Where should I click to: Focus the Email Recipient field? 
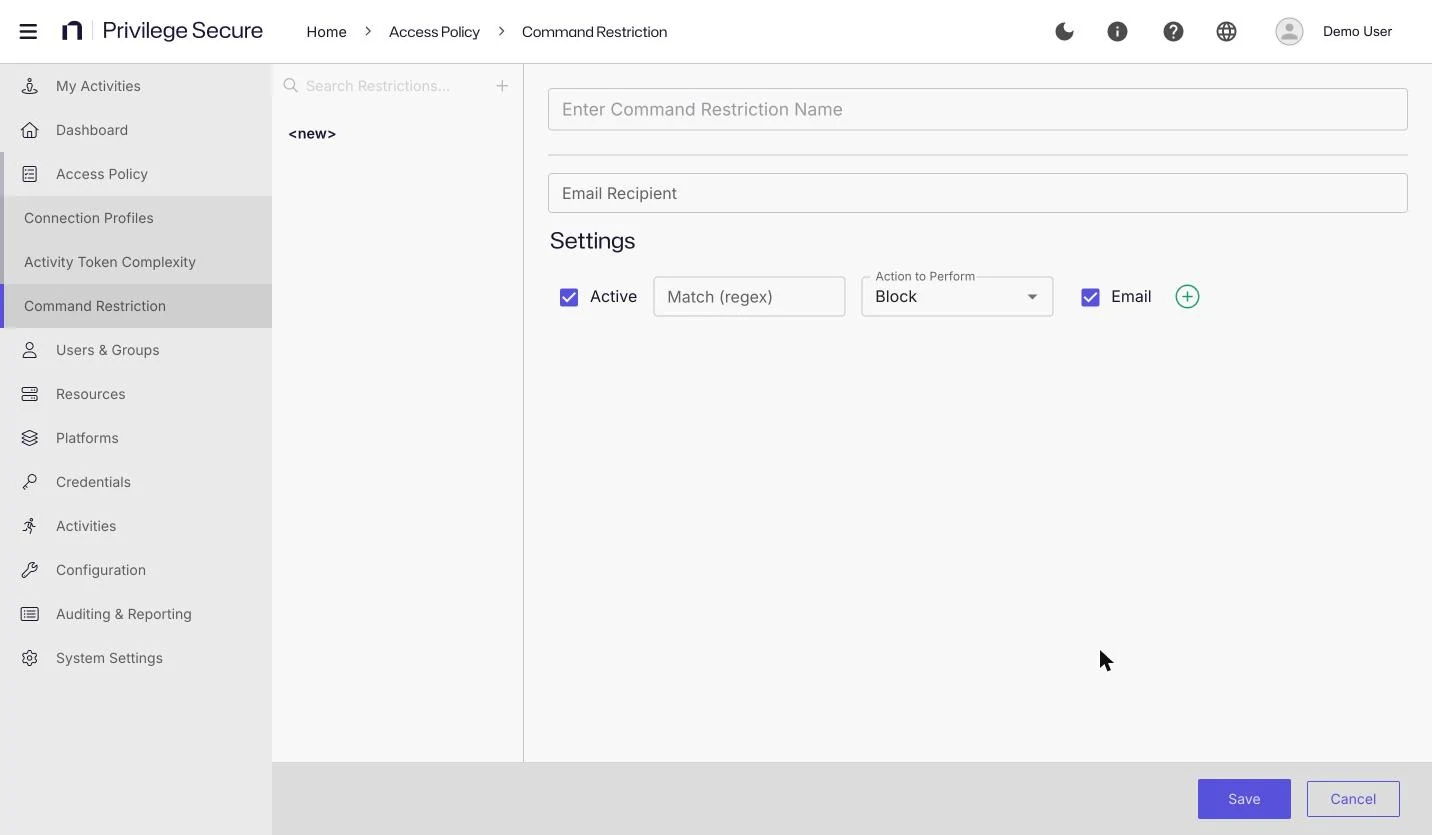[x=978, y=193]
